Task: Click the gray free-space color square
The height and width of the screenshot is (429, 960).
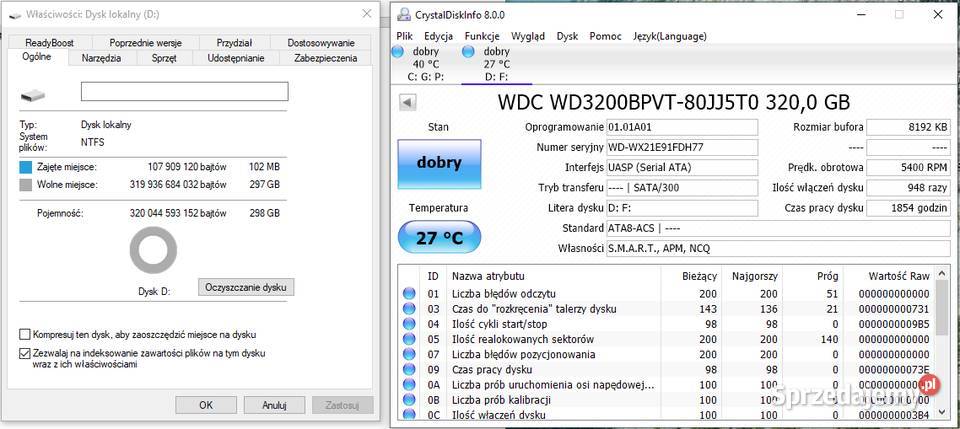Action: [25, 184]
